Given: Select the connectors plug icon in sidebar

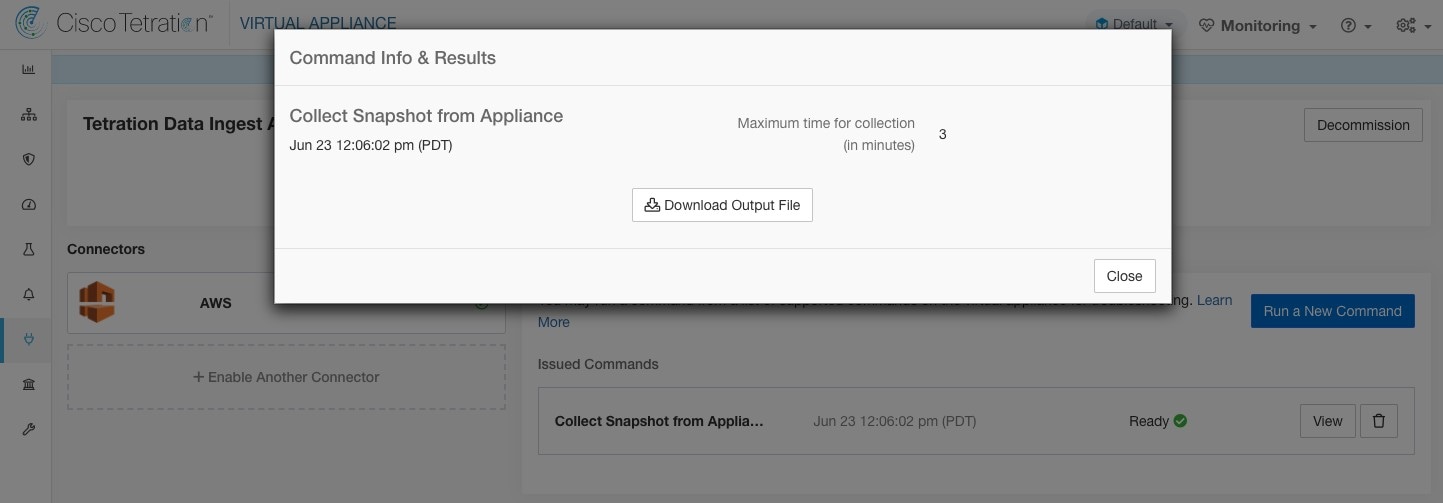Looking at the screenshot, I should pos(28,340).
